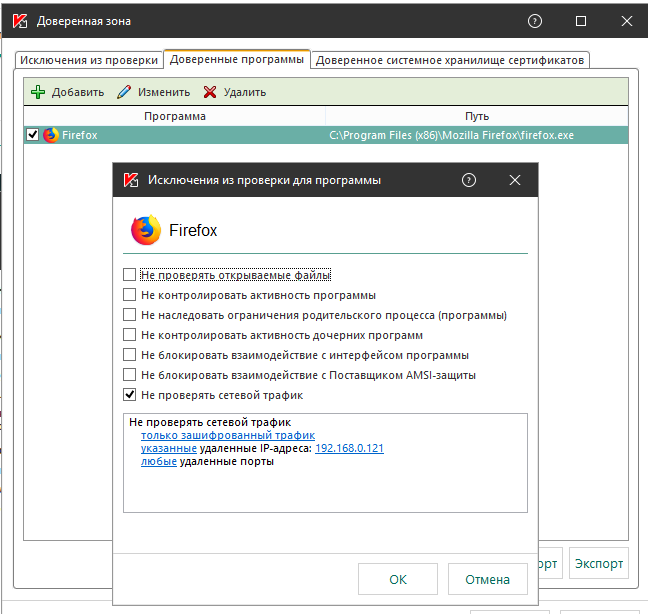
Task: Click the red X Delete icon
Action: click(210, 92)
